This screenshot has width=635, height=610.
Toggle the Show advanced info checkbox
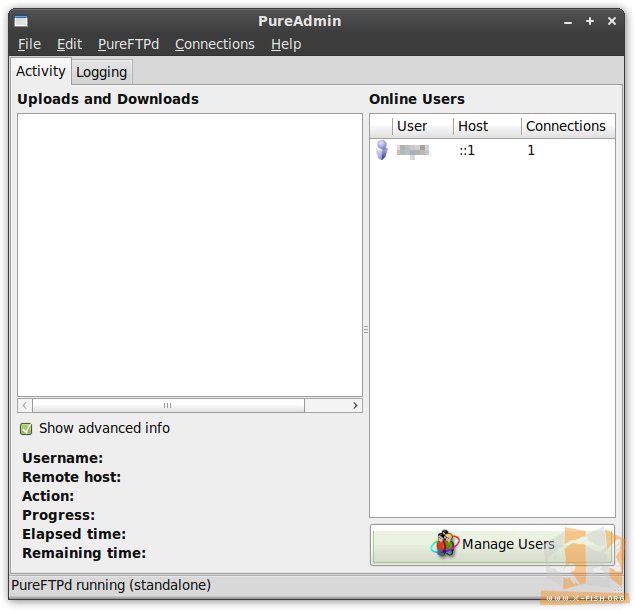(26, 429)
